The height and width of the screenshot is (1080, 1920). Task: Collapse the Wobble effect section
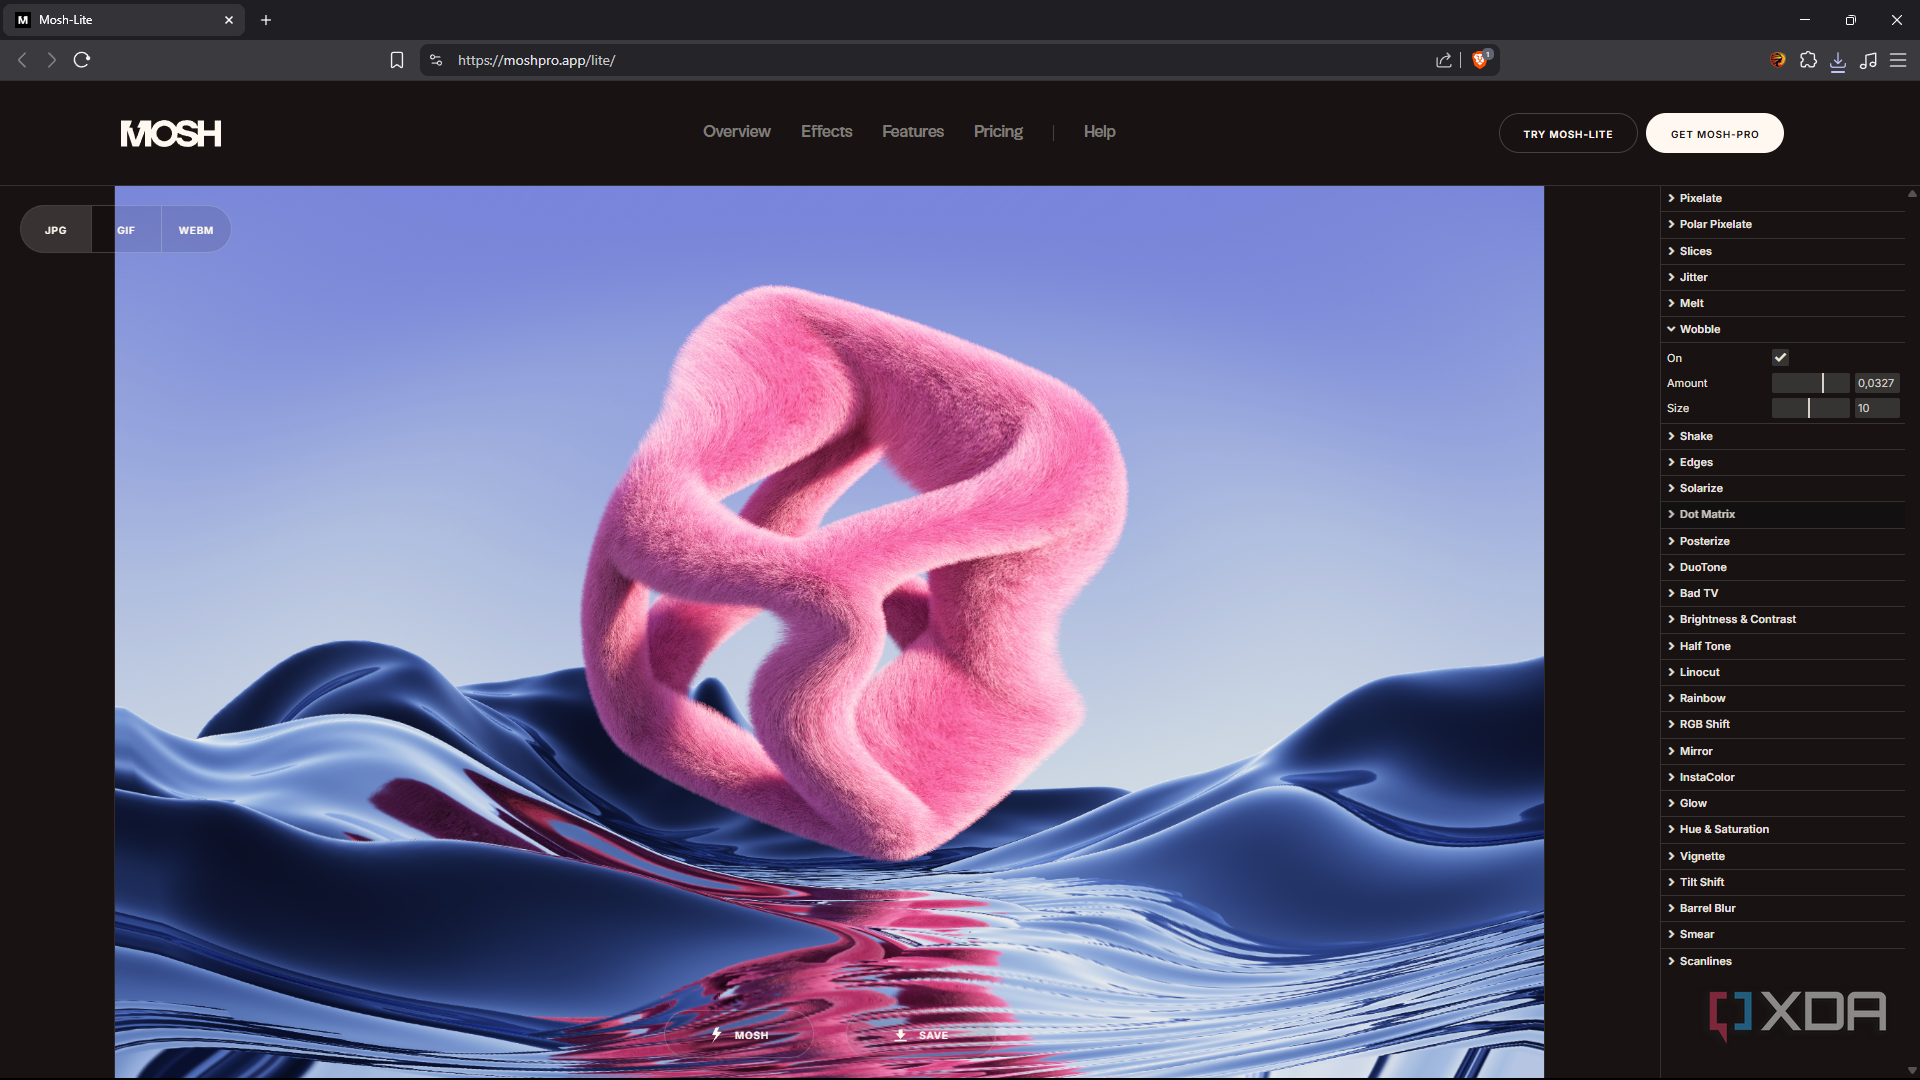1782,329
